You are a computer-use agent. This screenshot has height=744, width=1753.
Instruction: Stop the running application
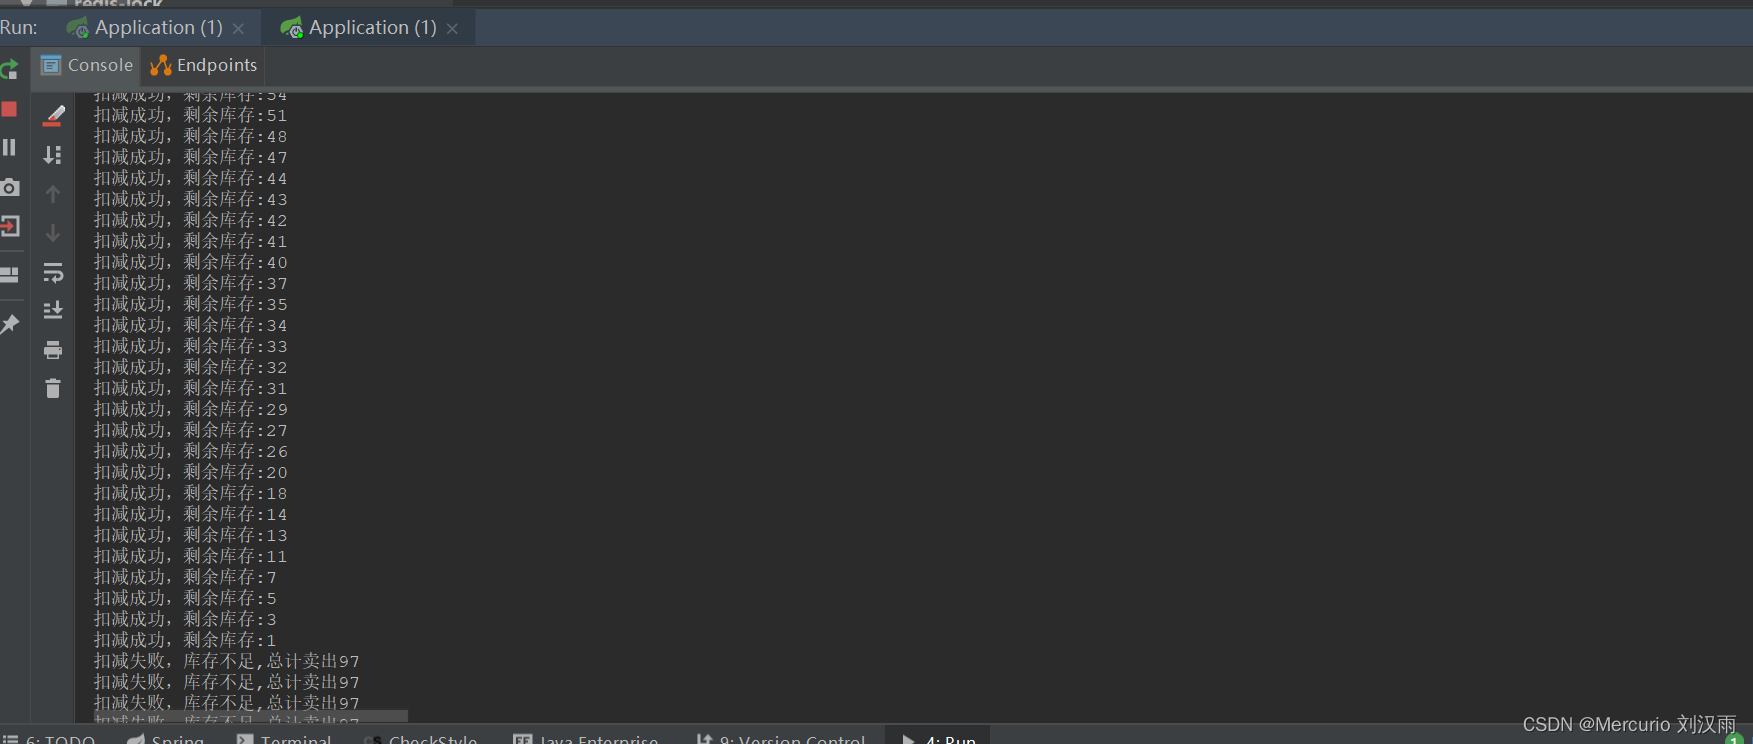9,109
